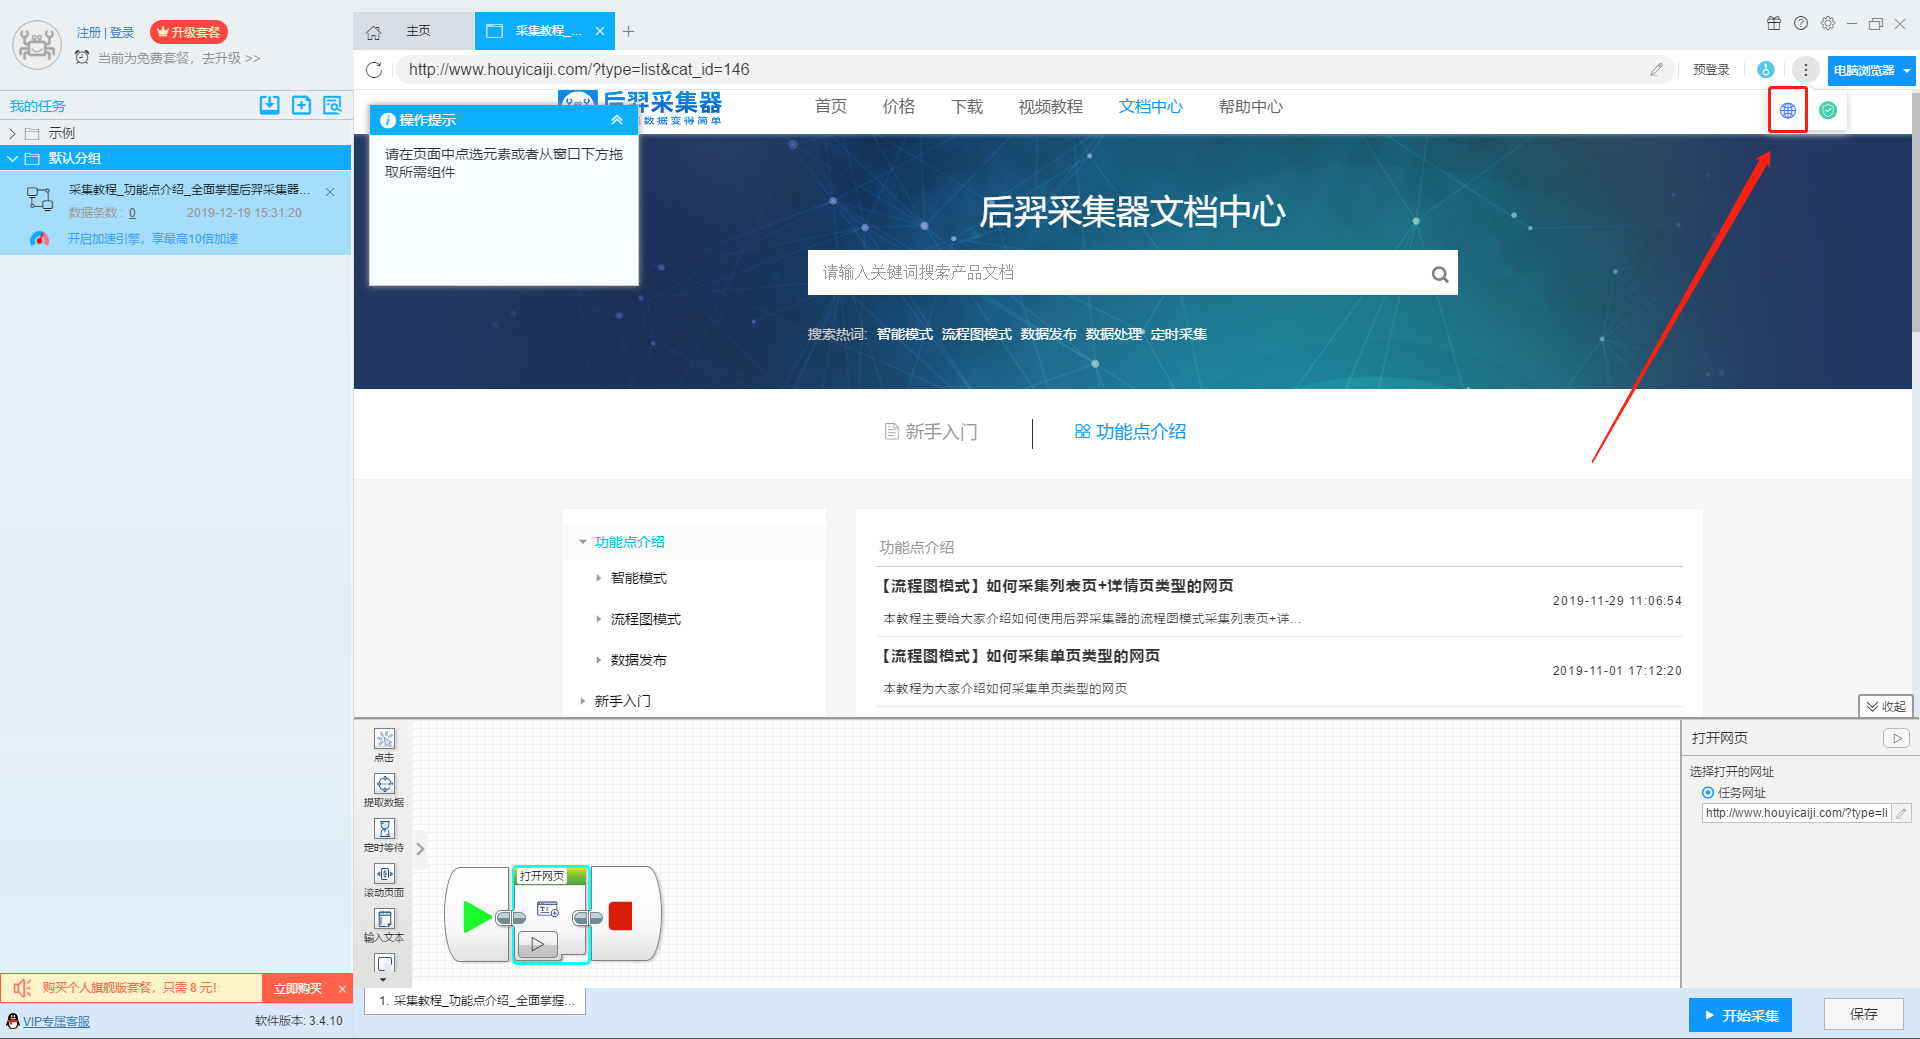Show more components with the down arrow
The width and height of the screenshot is (1920, 1039).
pos(384,981)
